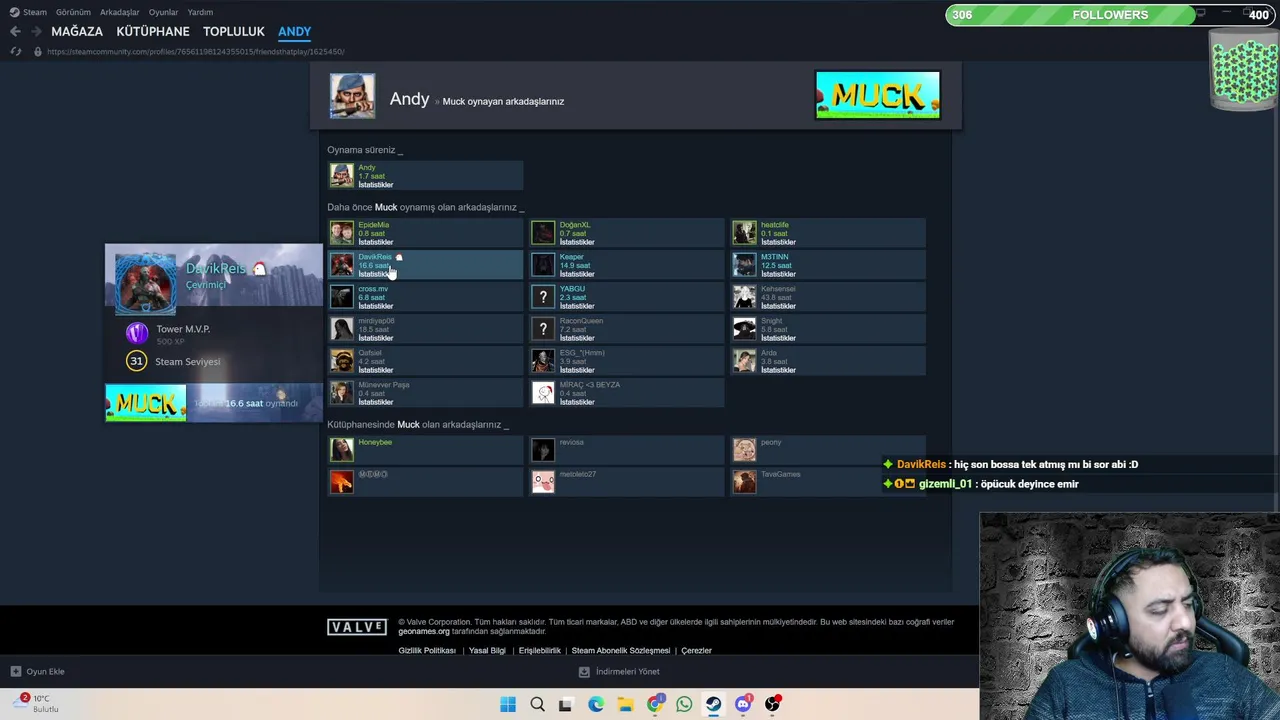The image size is (1280, 720).
Task: Open Andy's İstatistikler link
Action: pos(376,185)
